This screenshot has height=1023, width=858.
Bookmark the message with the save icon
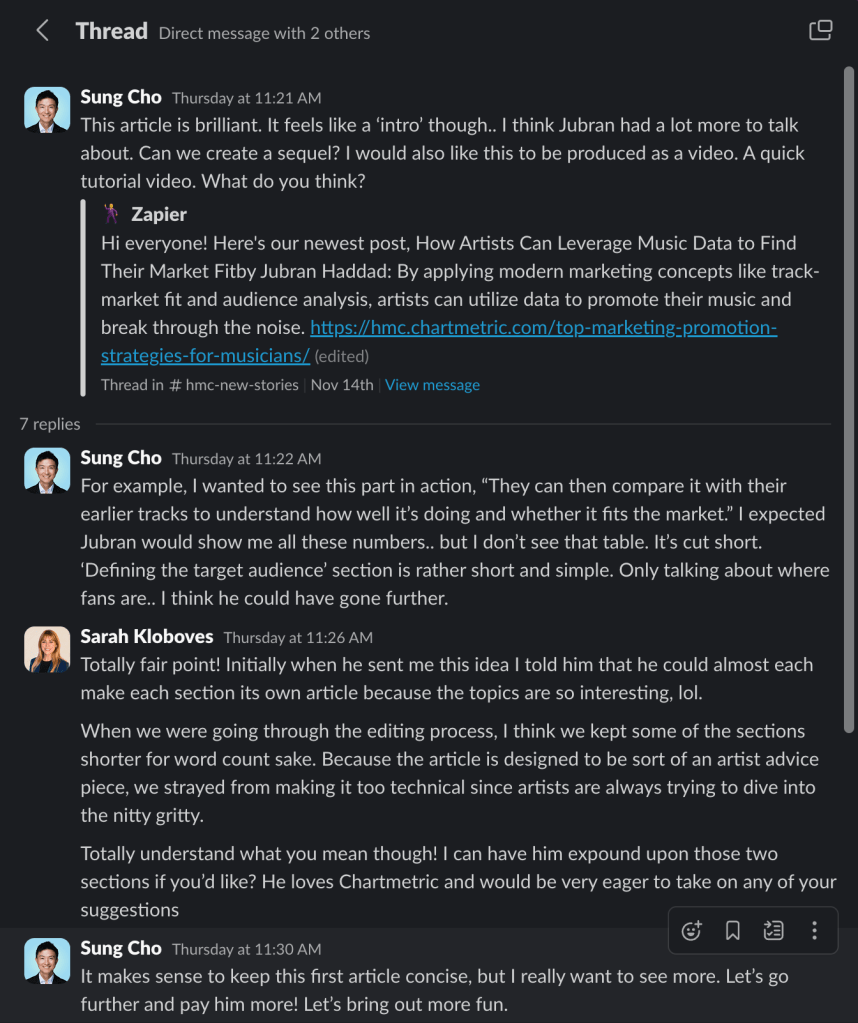732,931
